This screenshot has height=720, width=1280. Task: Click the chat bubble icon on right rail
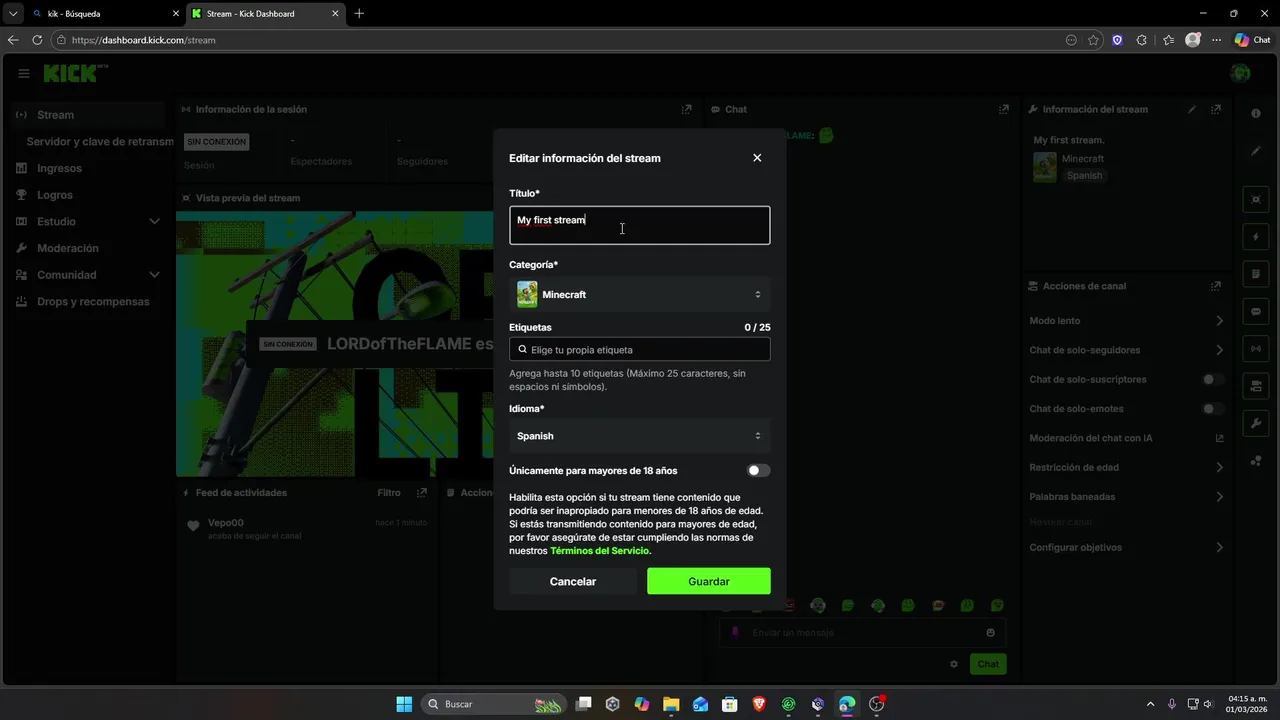(1257, 311)
